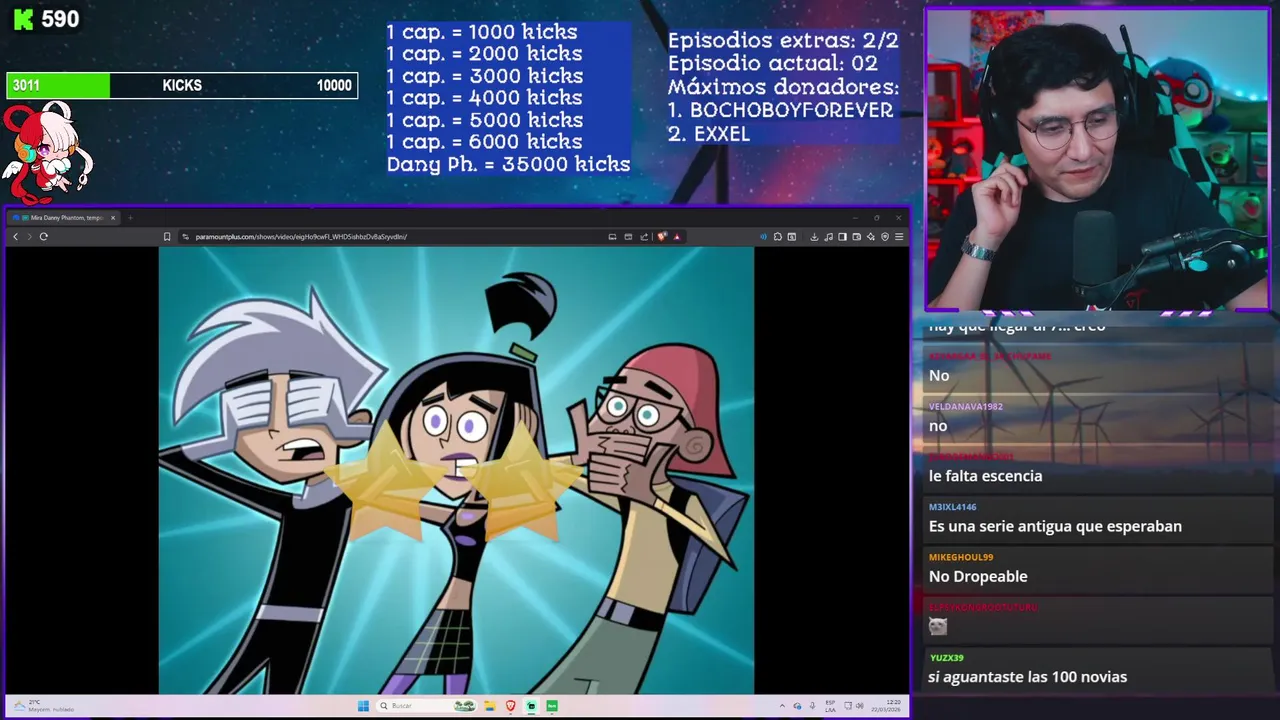Click 'Episodios extras: 2/2' overlay text
This screenshot has height=720, width=1280.
click(783, 41)
